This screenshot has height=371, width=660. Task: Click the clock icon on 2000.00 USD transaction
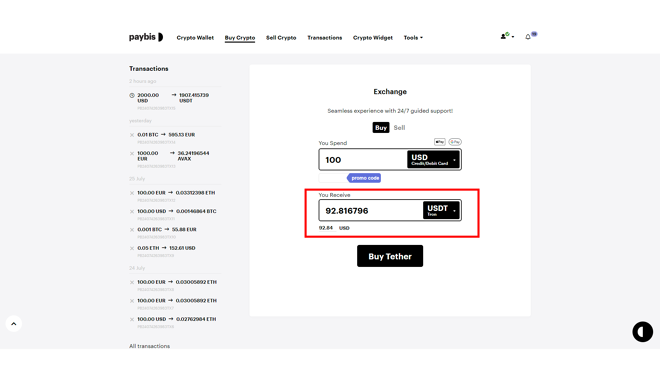pos(132,96)
